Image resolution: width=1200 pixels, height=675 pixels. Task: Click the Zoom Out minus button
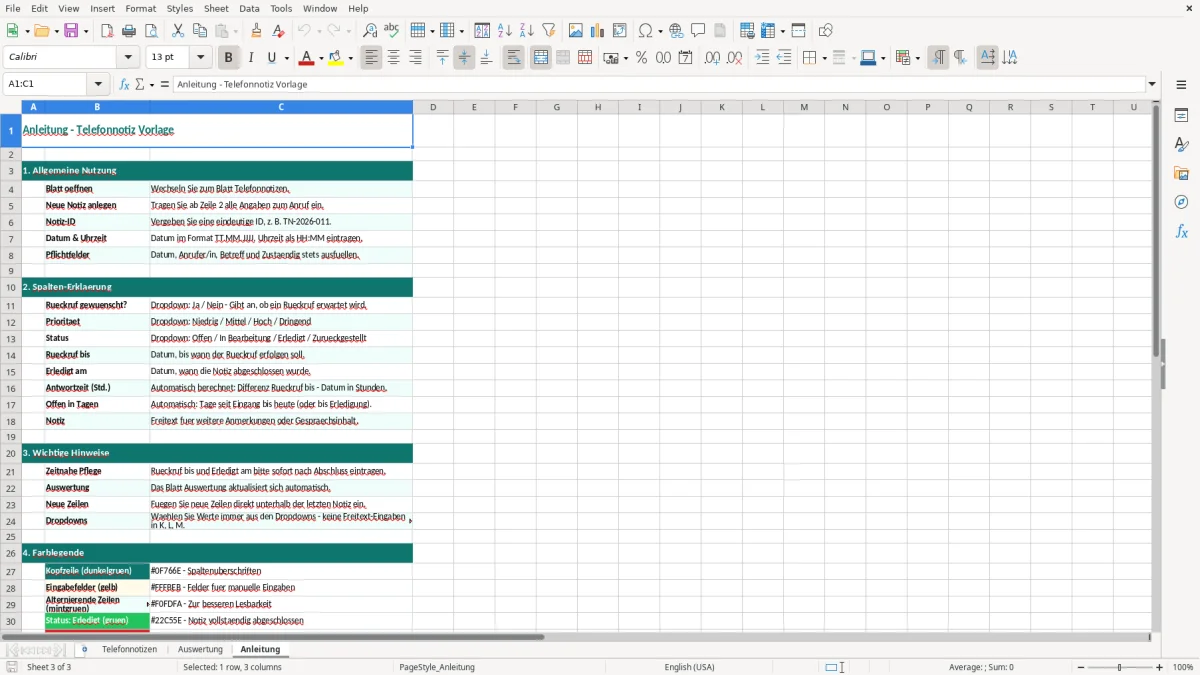(x=1082, y=667)
